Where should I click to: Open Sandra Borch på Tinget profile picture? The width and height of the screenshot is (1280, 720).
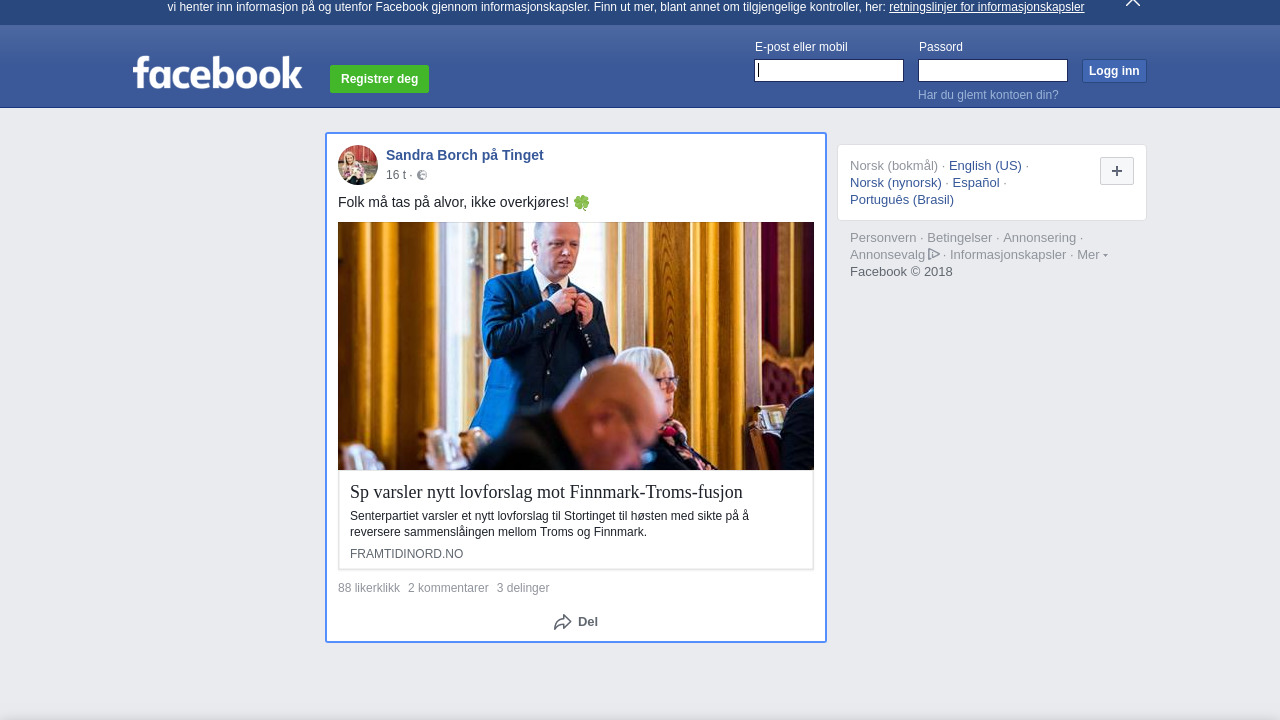click(x=358, y=165)
